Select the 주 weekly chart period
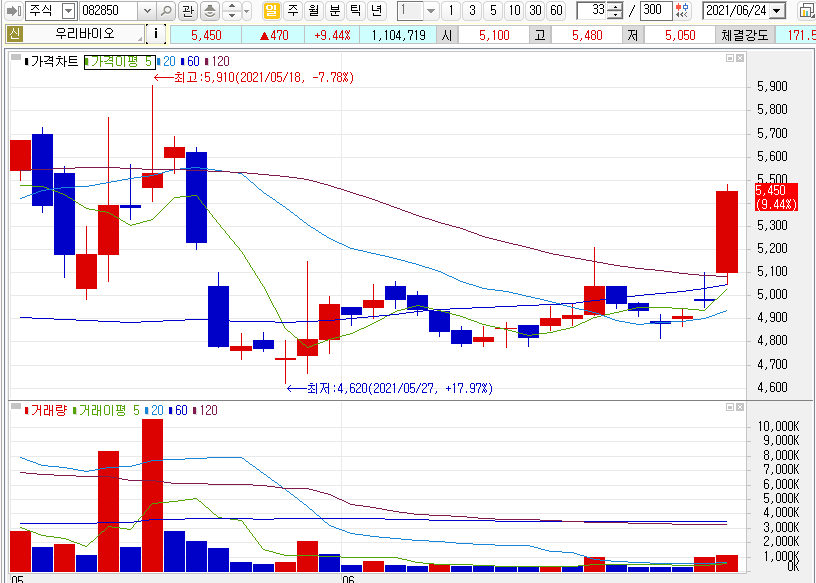This screenshot has width=816, height=583. (293, 10)
